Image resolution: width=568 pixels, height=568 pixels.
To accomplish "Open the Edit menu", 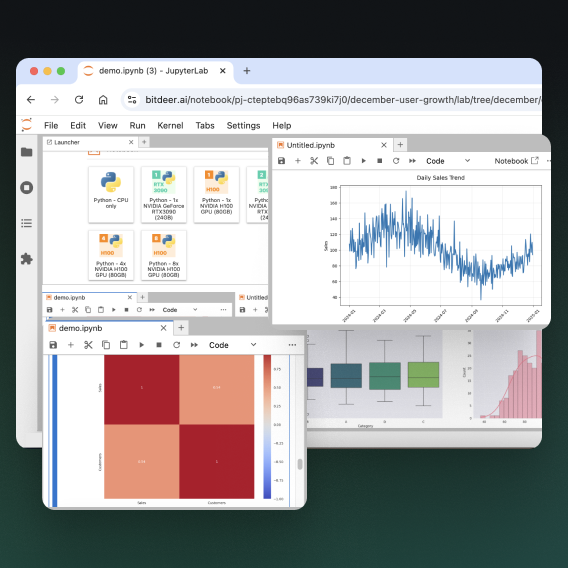I will pos(78,125).
